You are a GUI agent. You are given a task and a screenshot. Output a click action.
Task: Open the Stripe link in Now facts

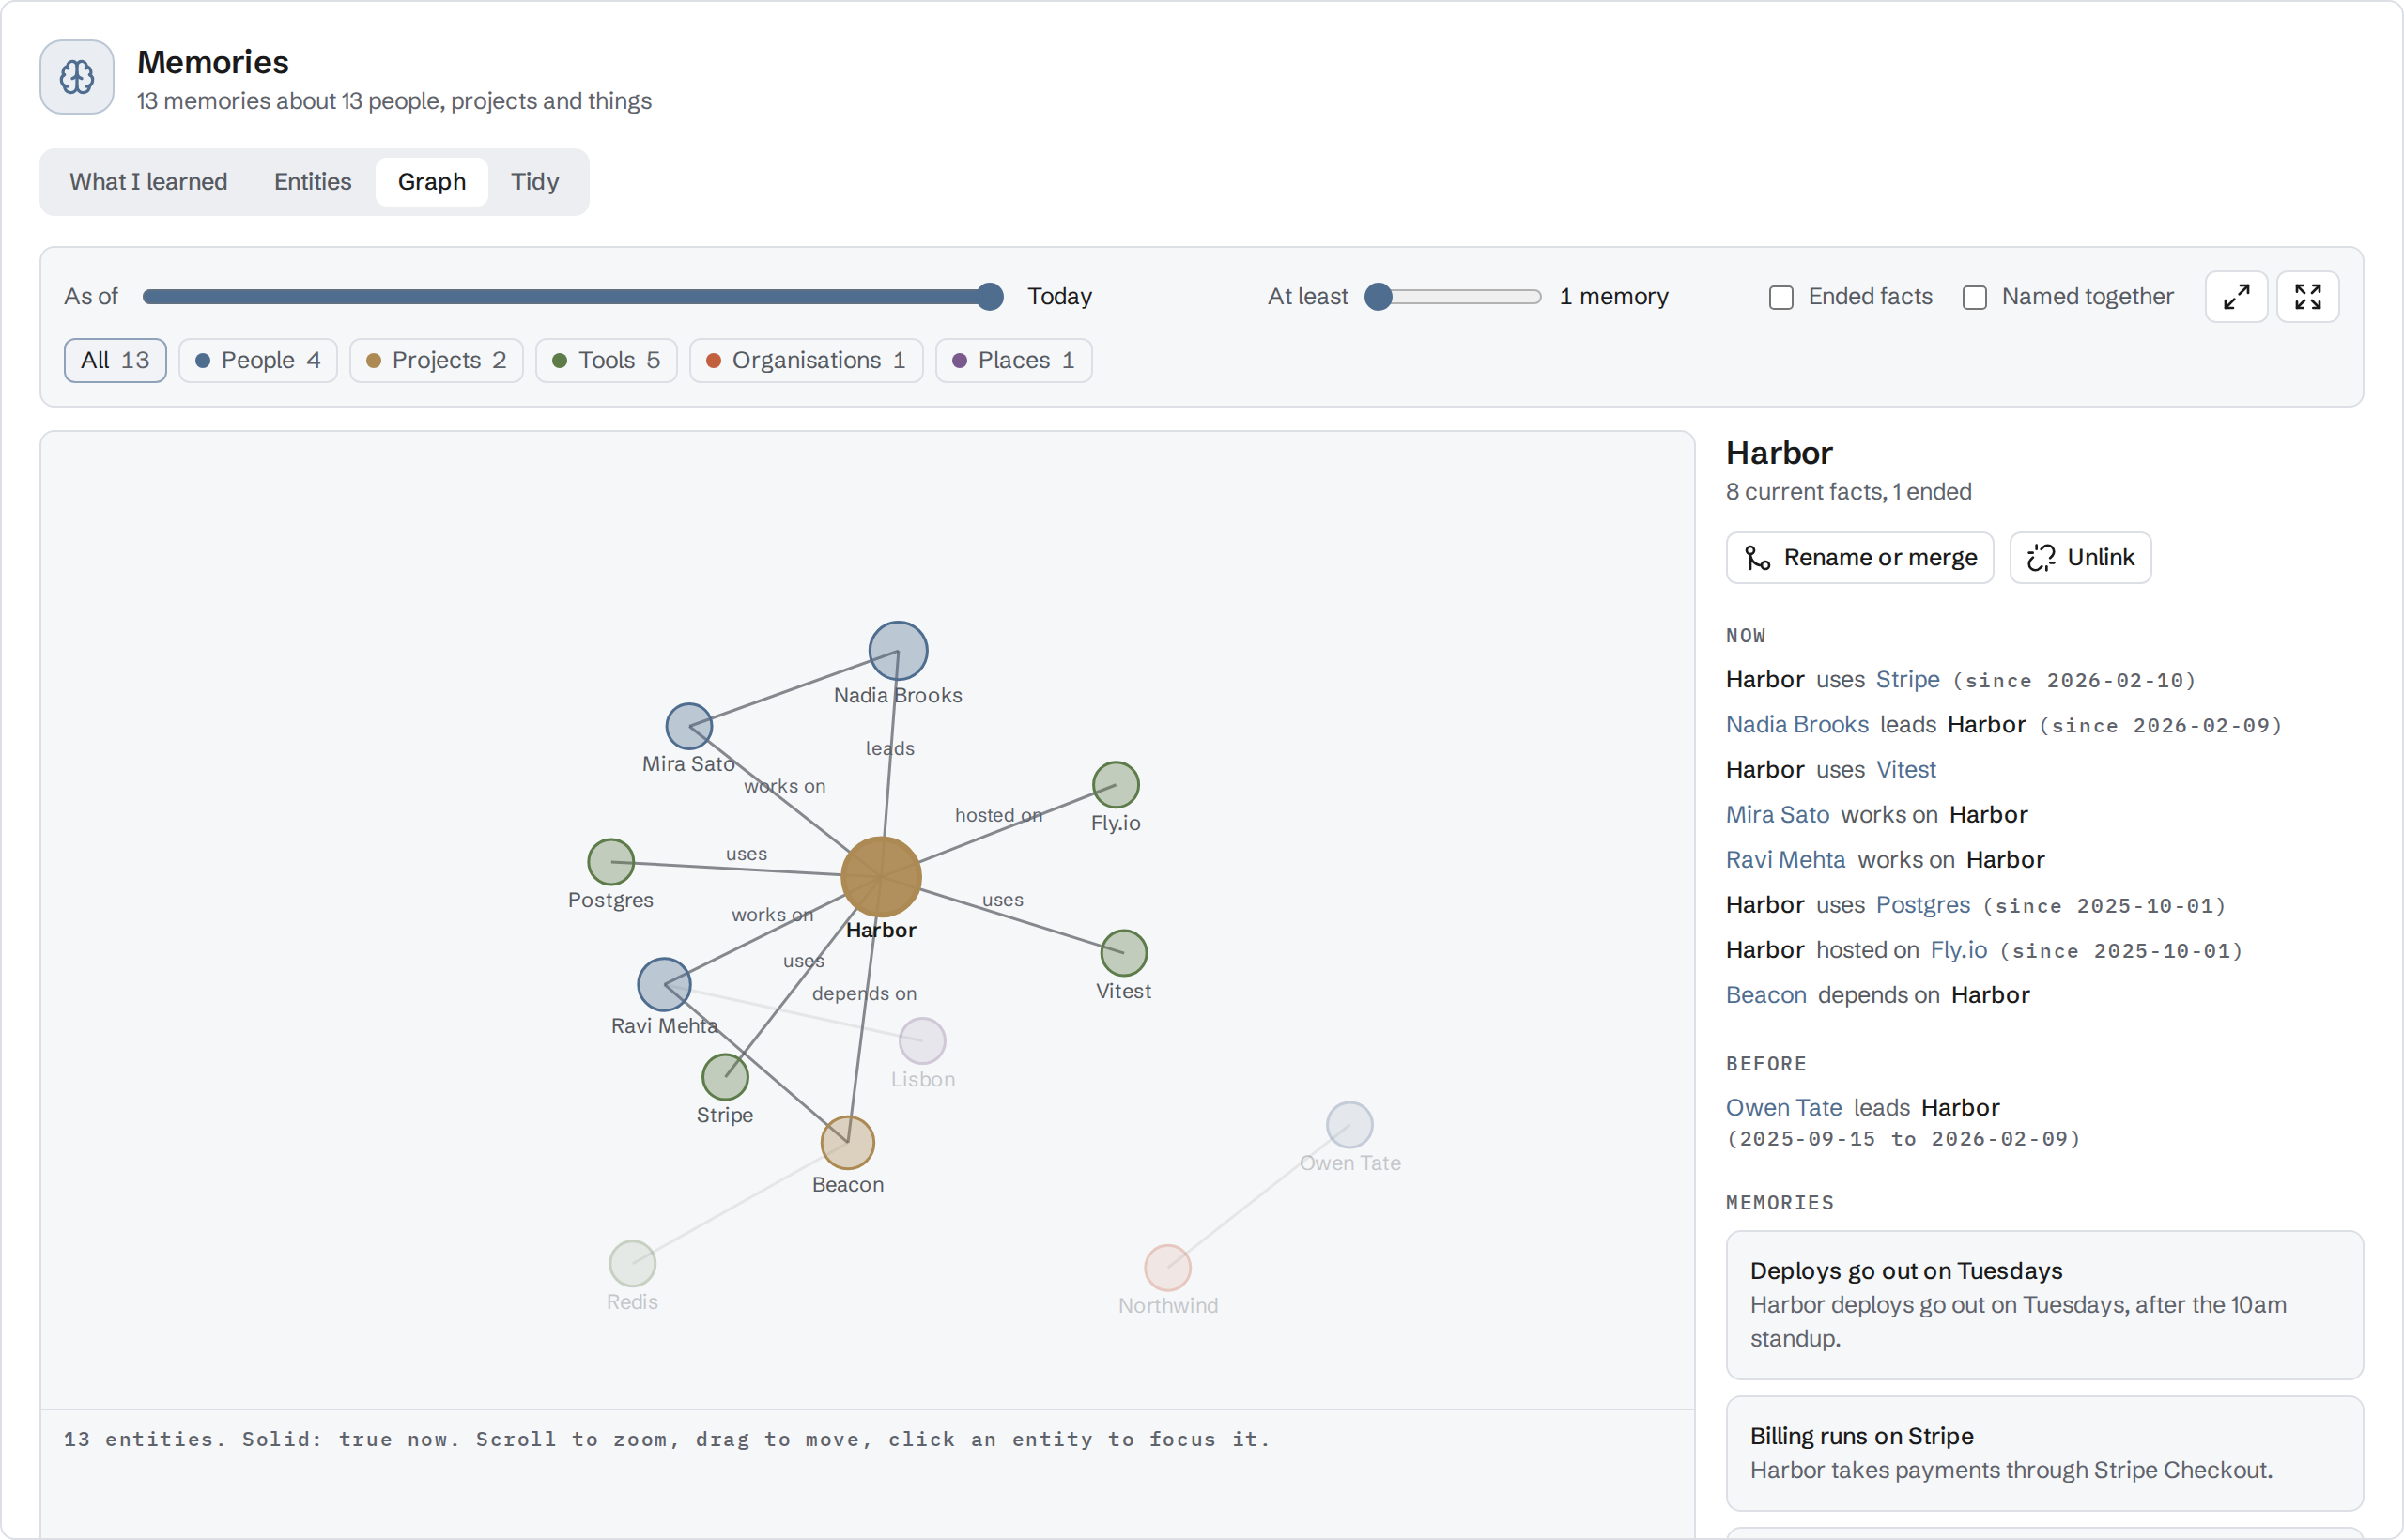(1908, 680)
